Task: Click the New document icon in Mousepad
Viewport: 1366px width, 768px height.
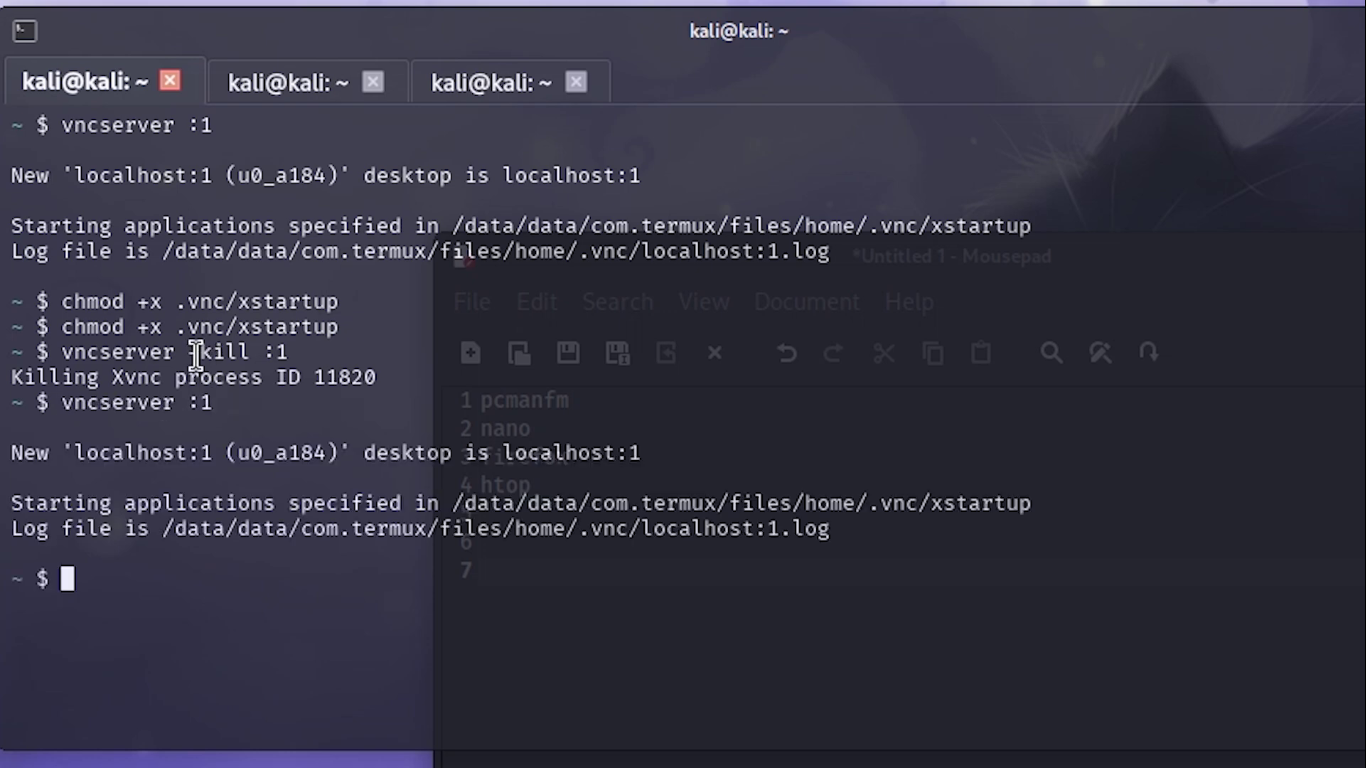Action: point(470,352)
